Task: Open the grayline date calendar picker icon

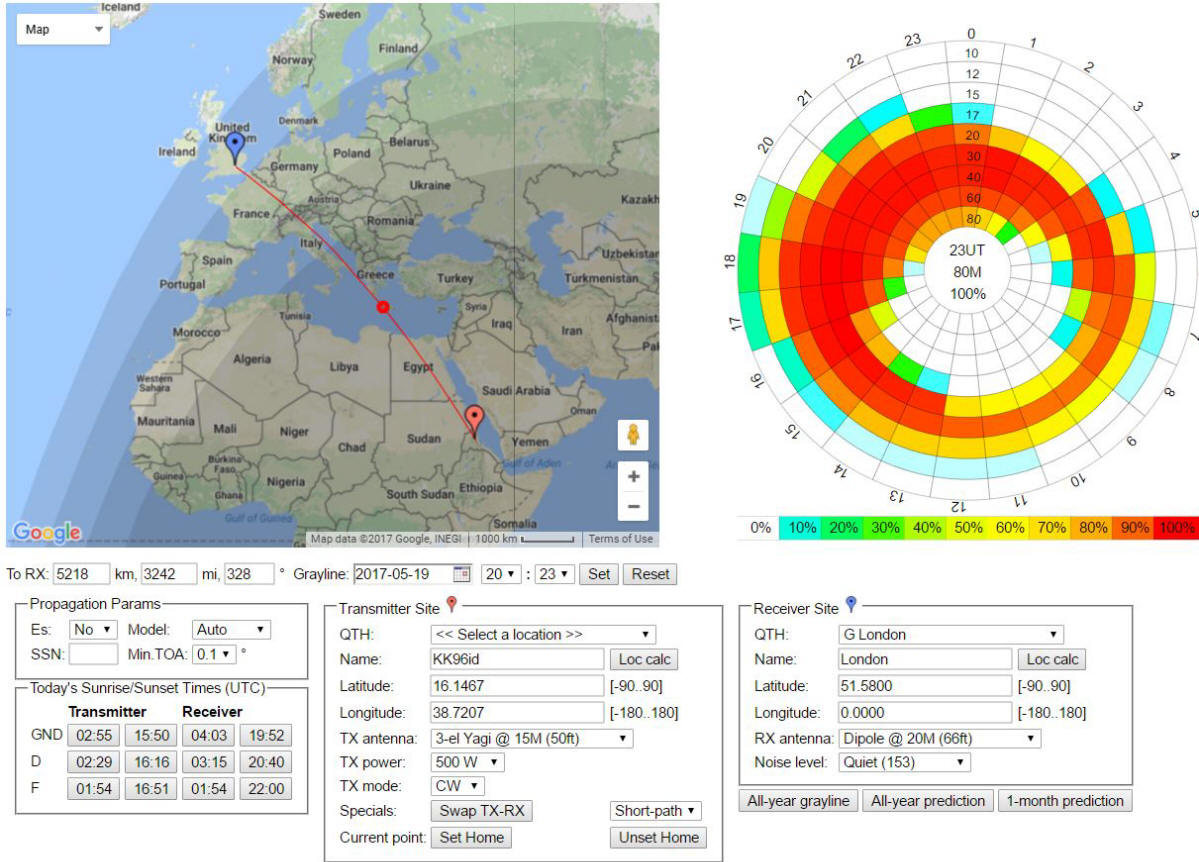Action: [461, 574]
